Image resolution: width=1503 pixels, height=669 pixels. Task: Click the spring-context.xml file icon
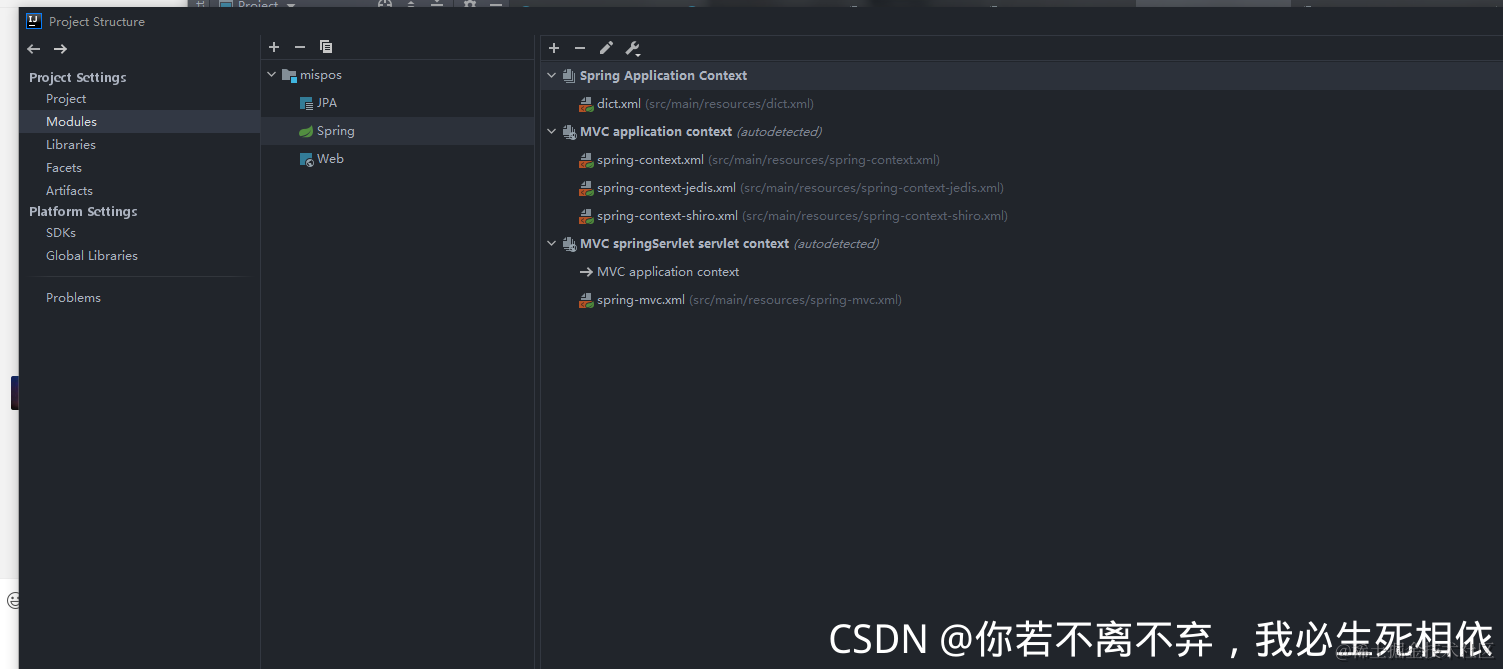pyautogui.click(x=586, y=160)
